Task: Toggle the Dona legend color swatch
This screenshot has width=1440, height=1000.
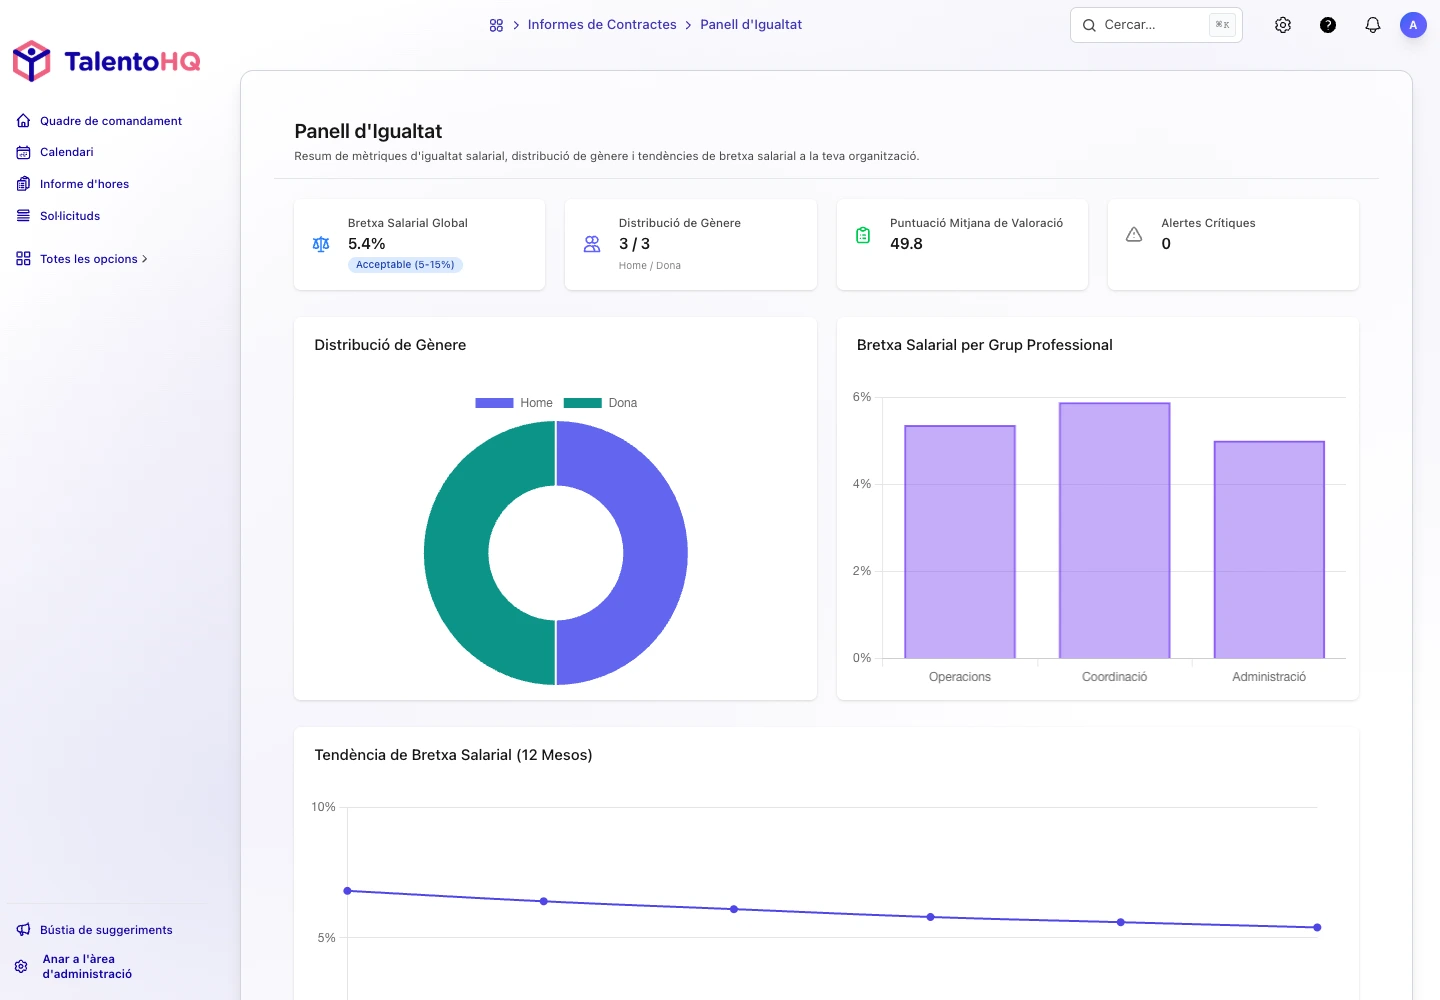Action: [x=583, y=403]
